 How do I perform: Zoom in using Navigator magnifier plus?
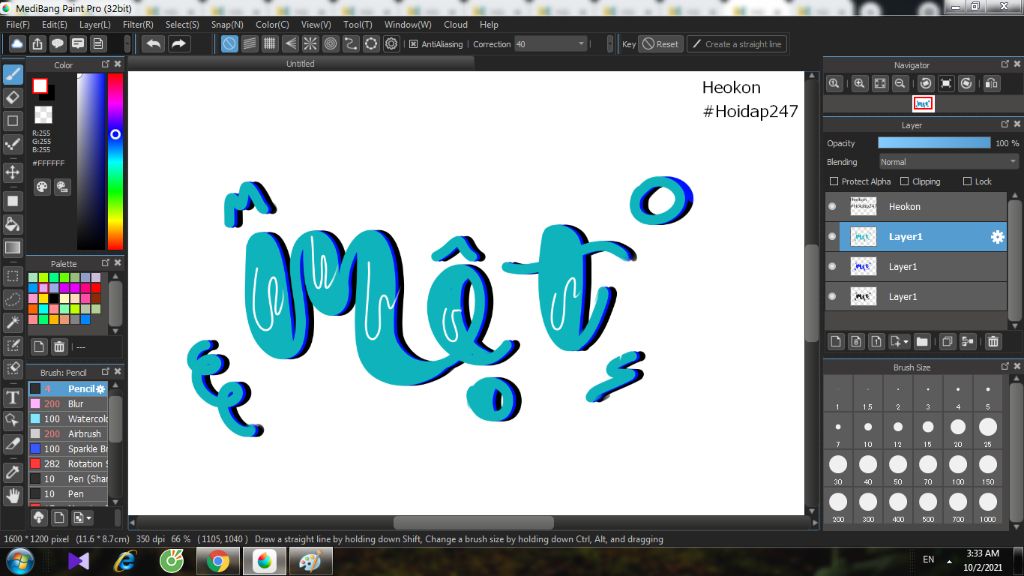pos(859,84)
